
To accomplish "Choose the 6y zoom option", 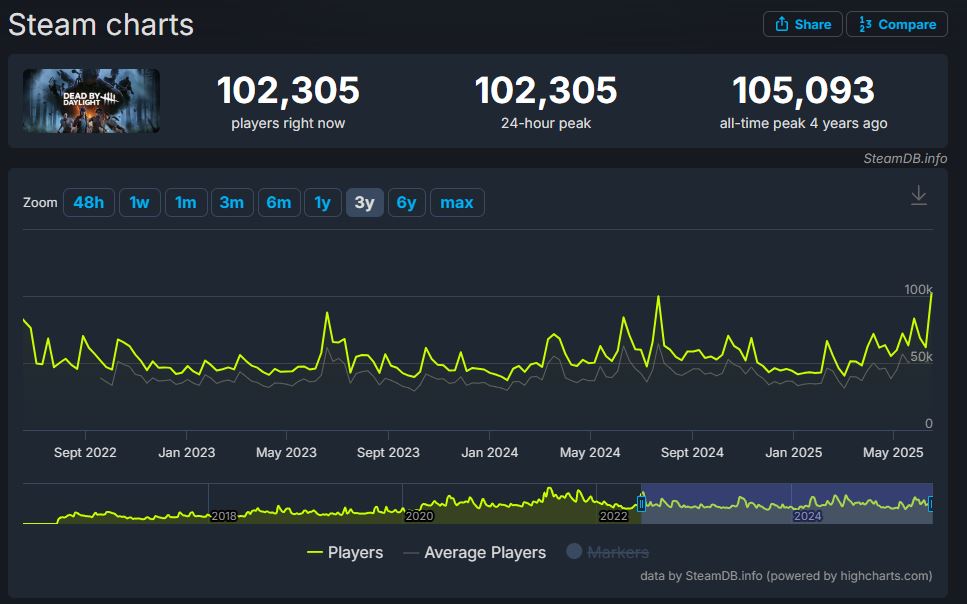I will click(x=406, y=202).
